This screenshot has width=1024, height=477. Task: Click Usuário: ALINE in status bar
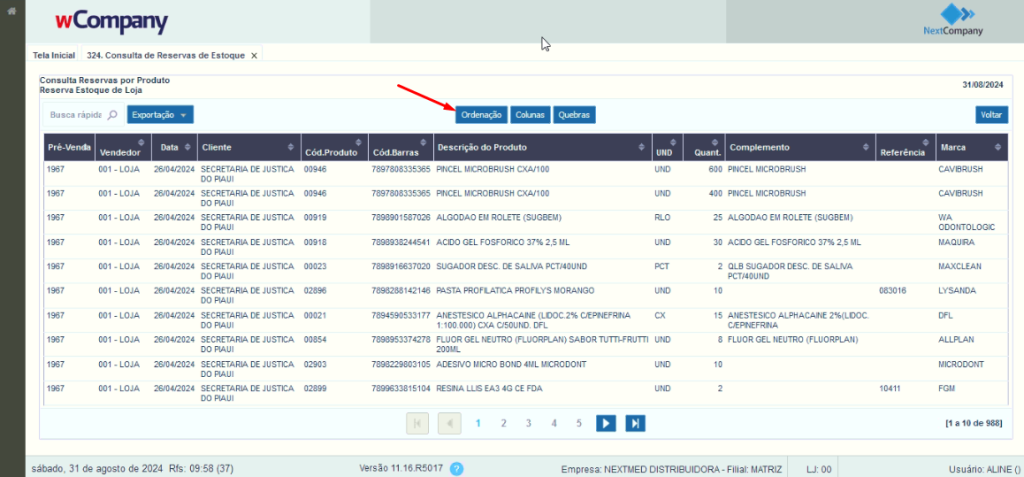(984, 469)
